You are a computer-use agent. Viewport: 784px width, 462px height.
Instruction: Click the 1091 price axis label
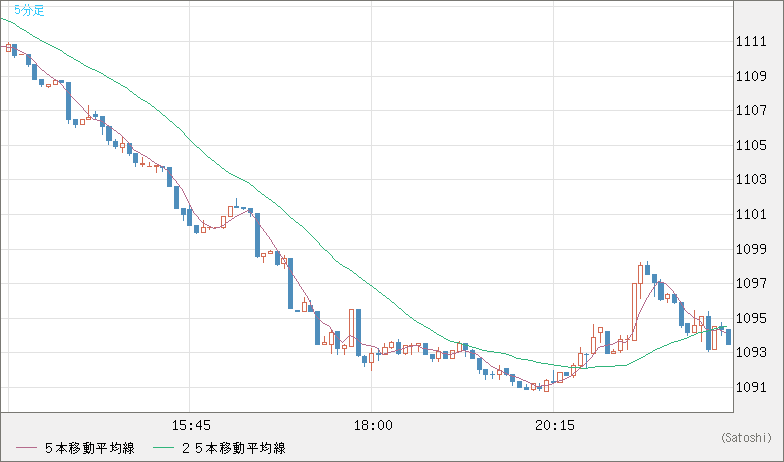751,387
